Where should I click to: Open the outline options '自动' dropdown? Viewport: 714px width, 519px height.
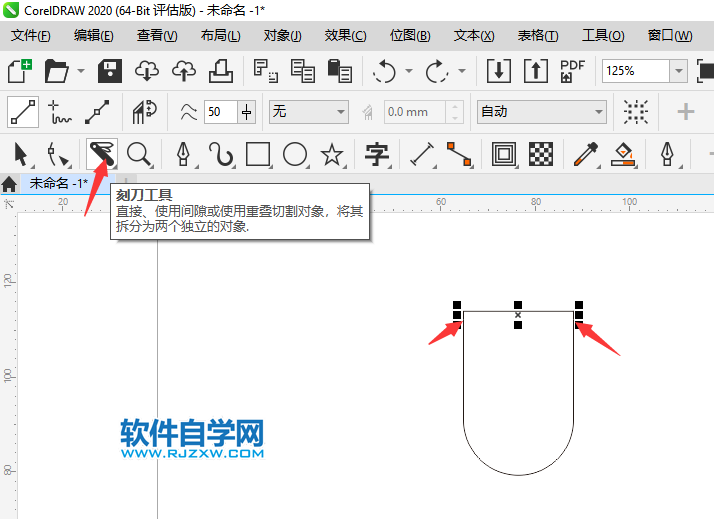click(598, 112)
